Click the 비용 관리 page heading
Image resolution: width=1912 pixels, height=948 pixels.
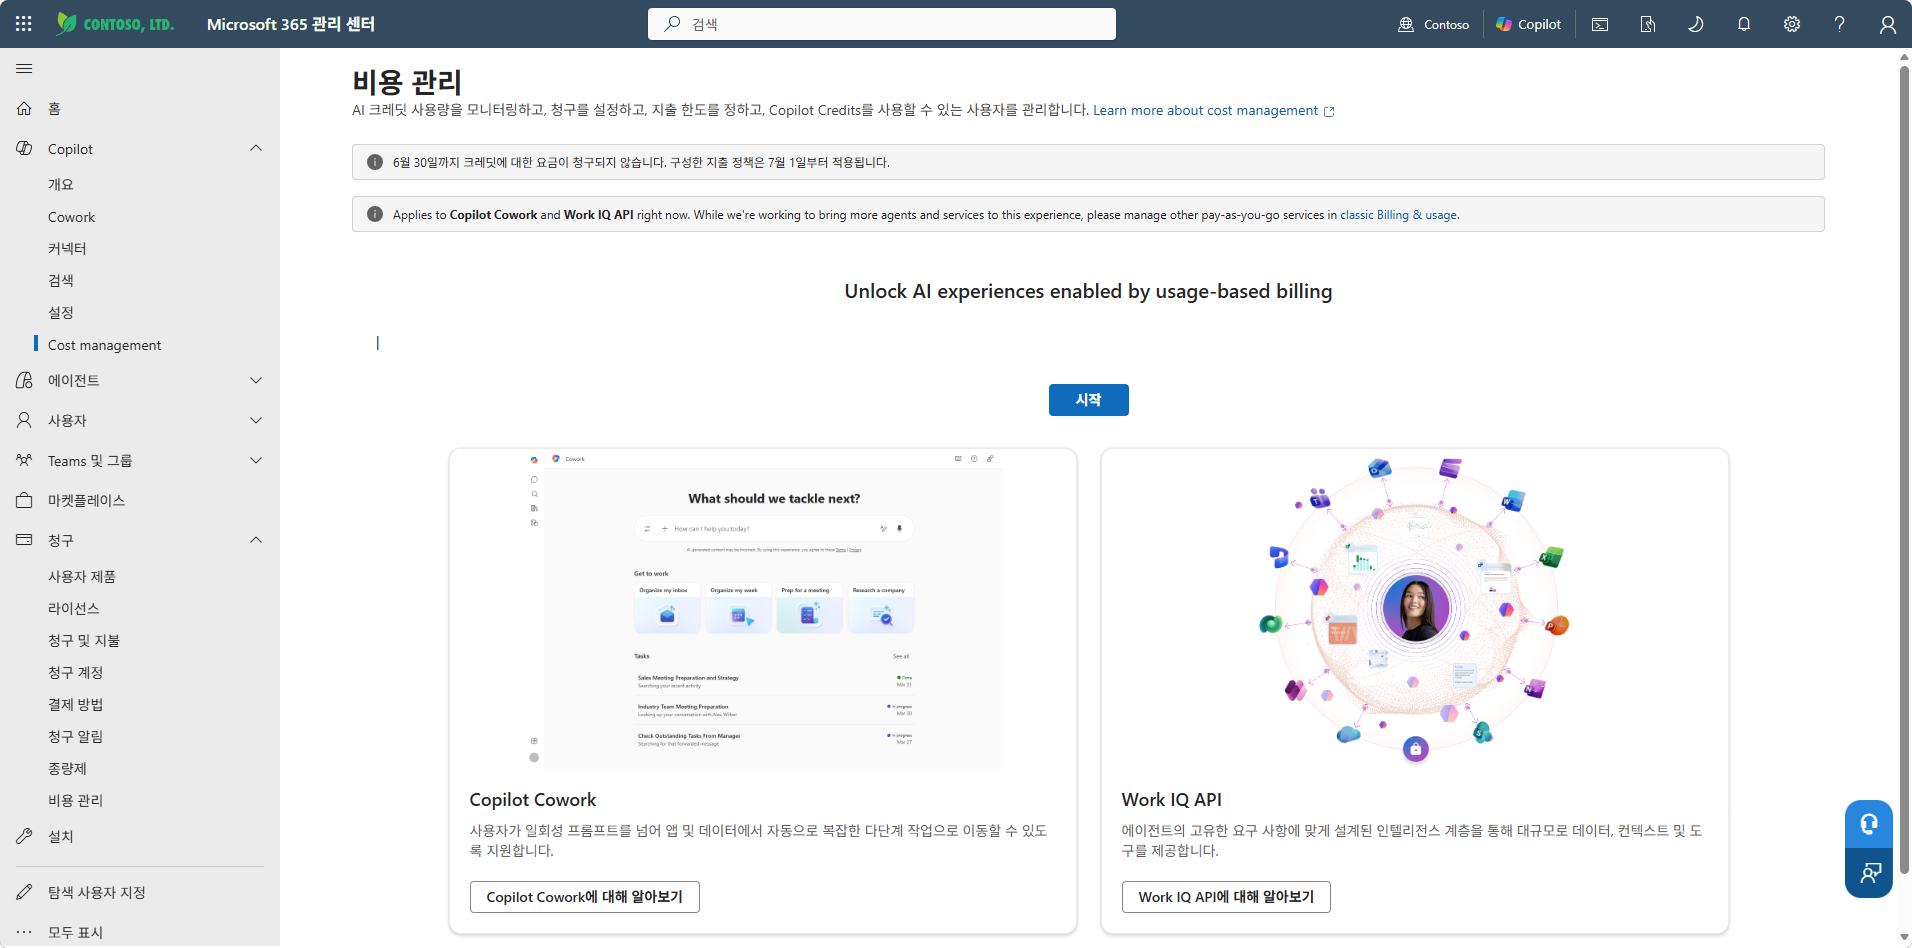tap(407, 81)
